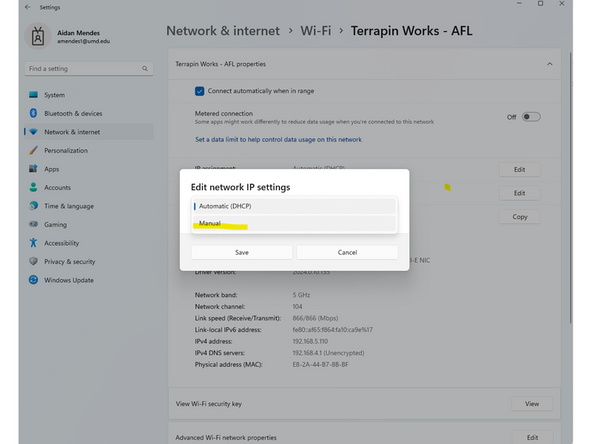Image resolution: width=592 pixels, height=444 pixels.
Task: Maximize the Settings window
Action: 541,3
